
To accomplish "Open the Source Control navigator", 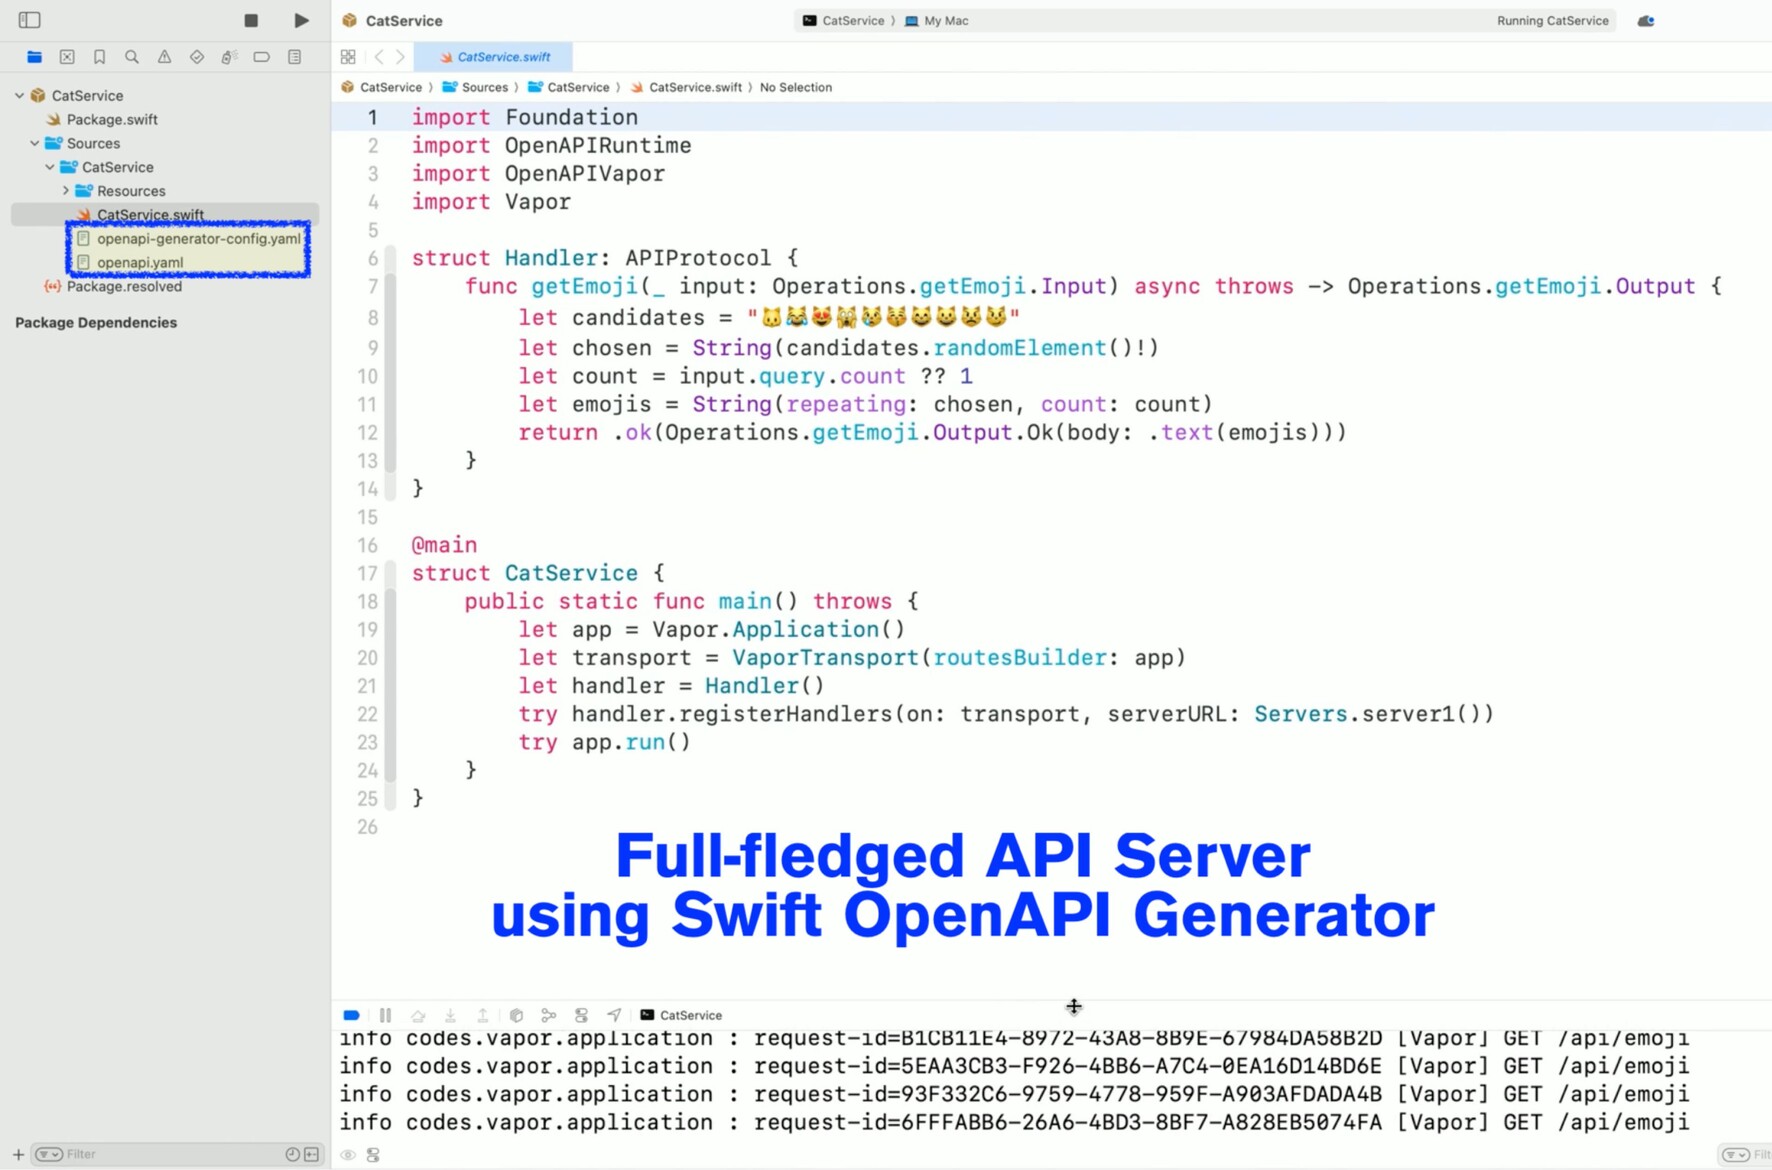I will point(67,57).
